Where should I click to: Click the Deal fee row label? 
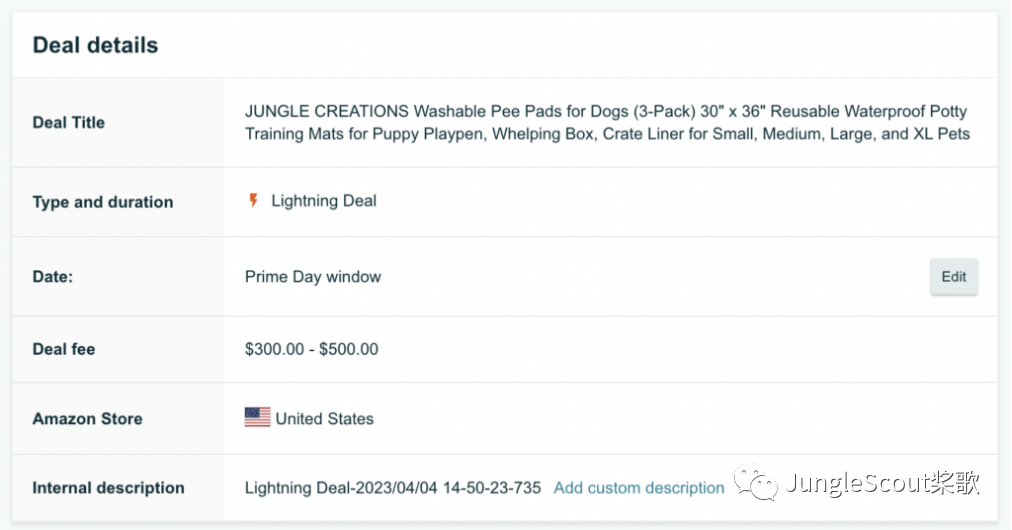pyautogui.click(x=64, y=349)
